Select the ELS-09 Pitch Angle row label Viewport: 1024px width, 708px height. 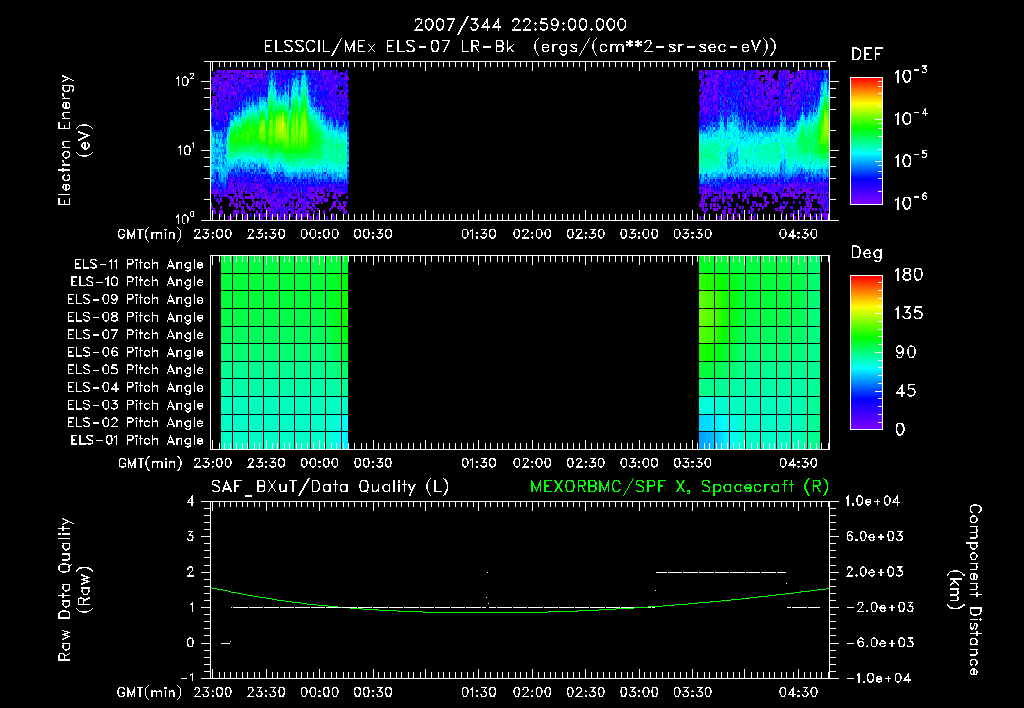[136, 300]
